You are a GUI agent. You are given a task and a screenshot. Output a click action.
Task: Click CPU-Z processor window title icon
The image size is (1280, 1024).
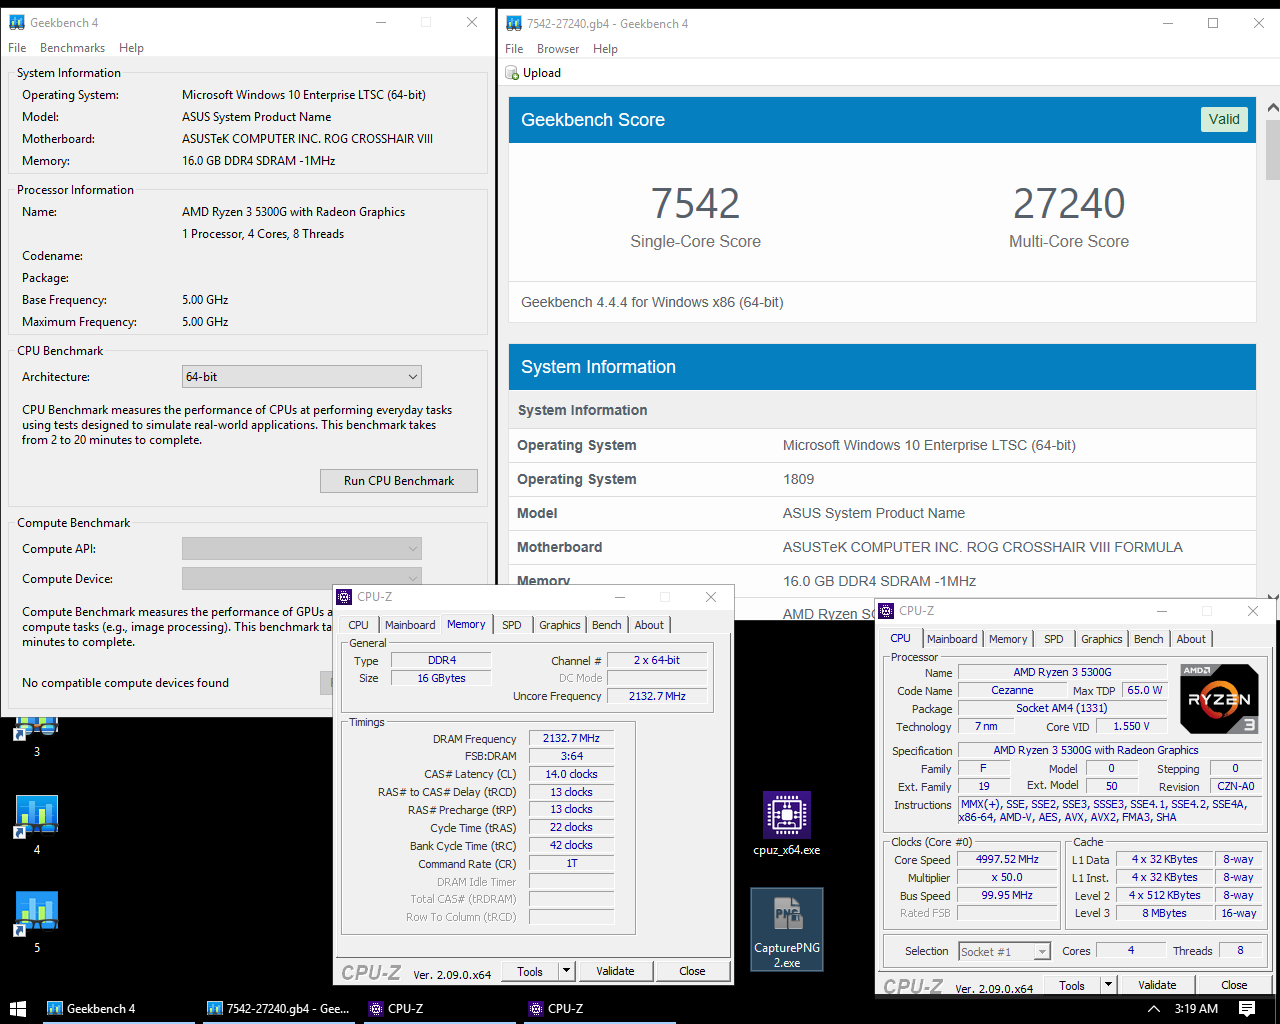coord(886,611)
